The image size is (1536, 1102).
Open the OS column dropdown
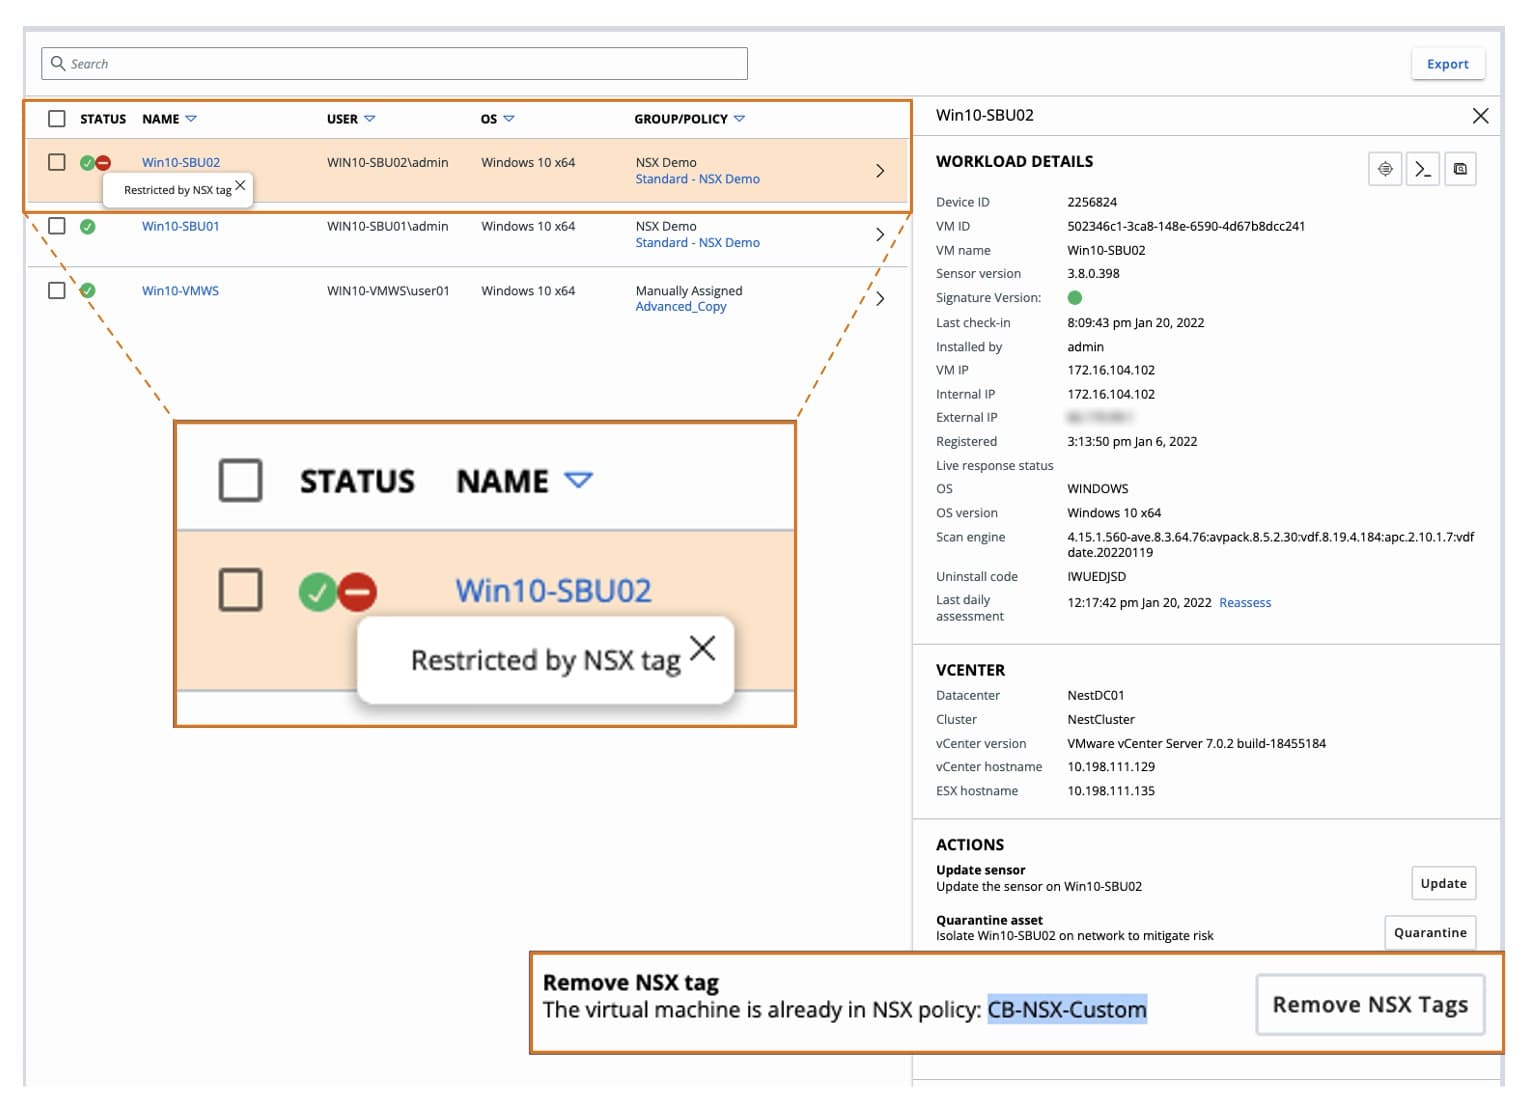coord(508,119)
